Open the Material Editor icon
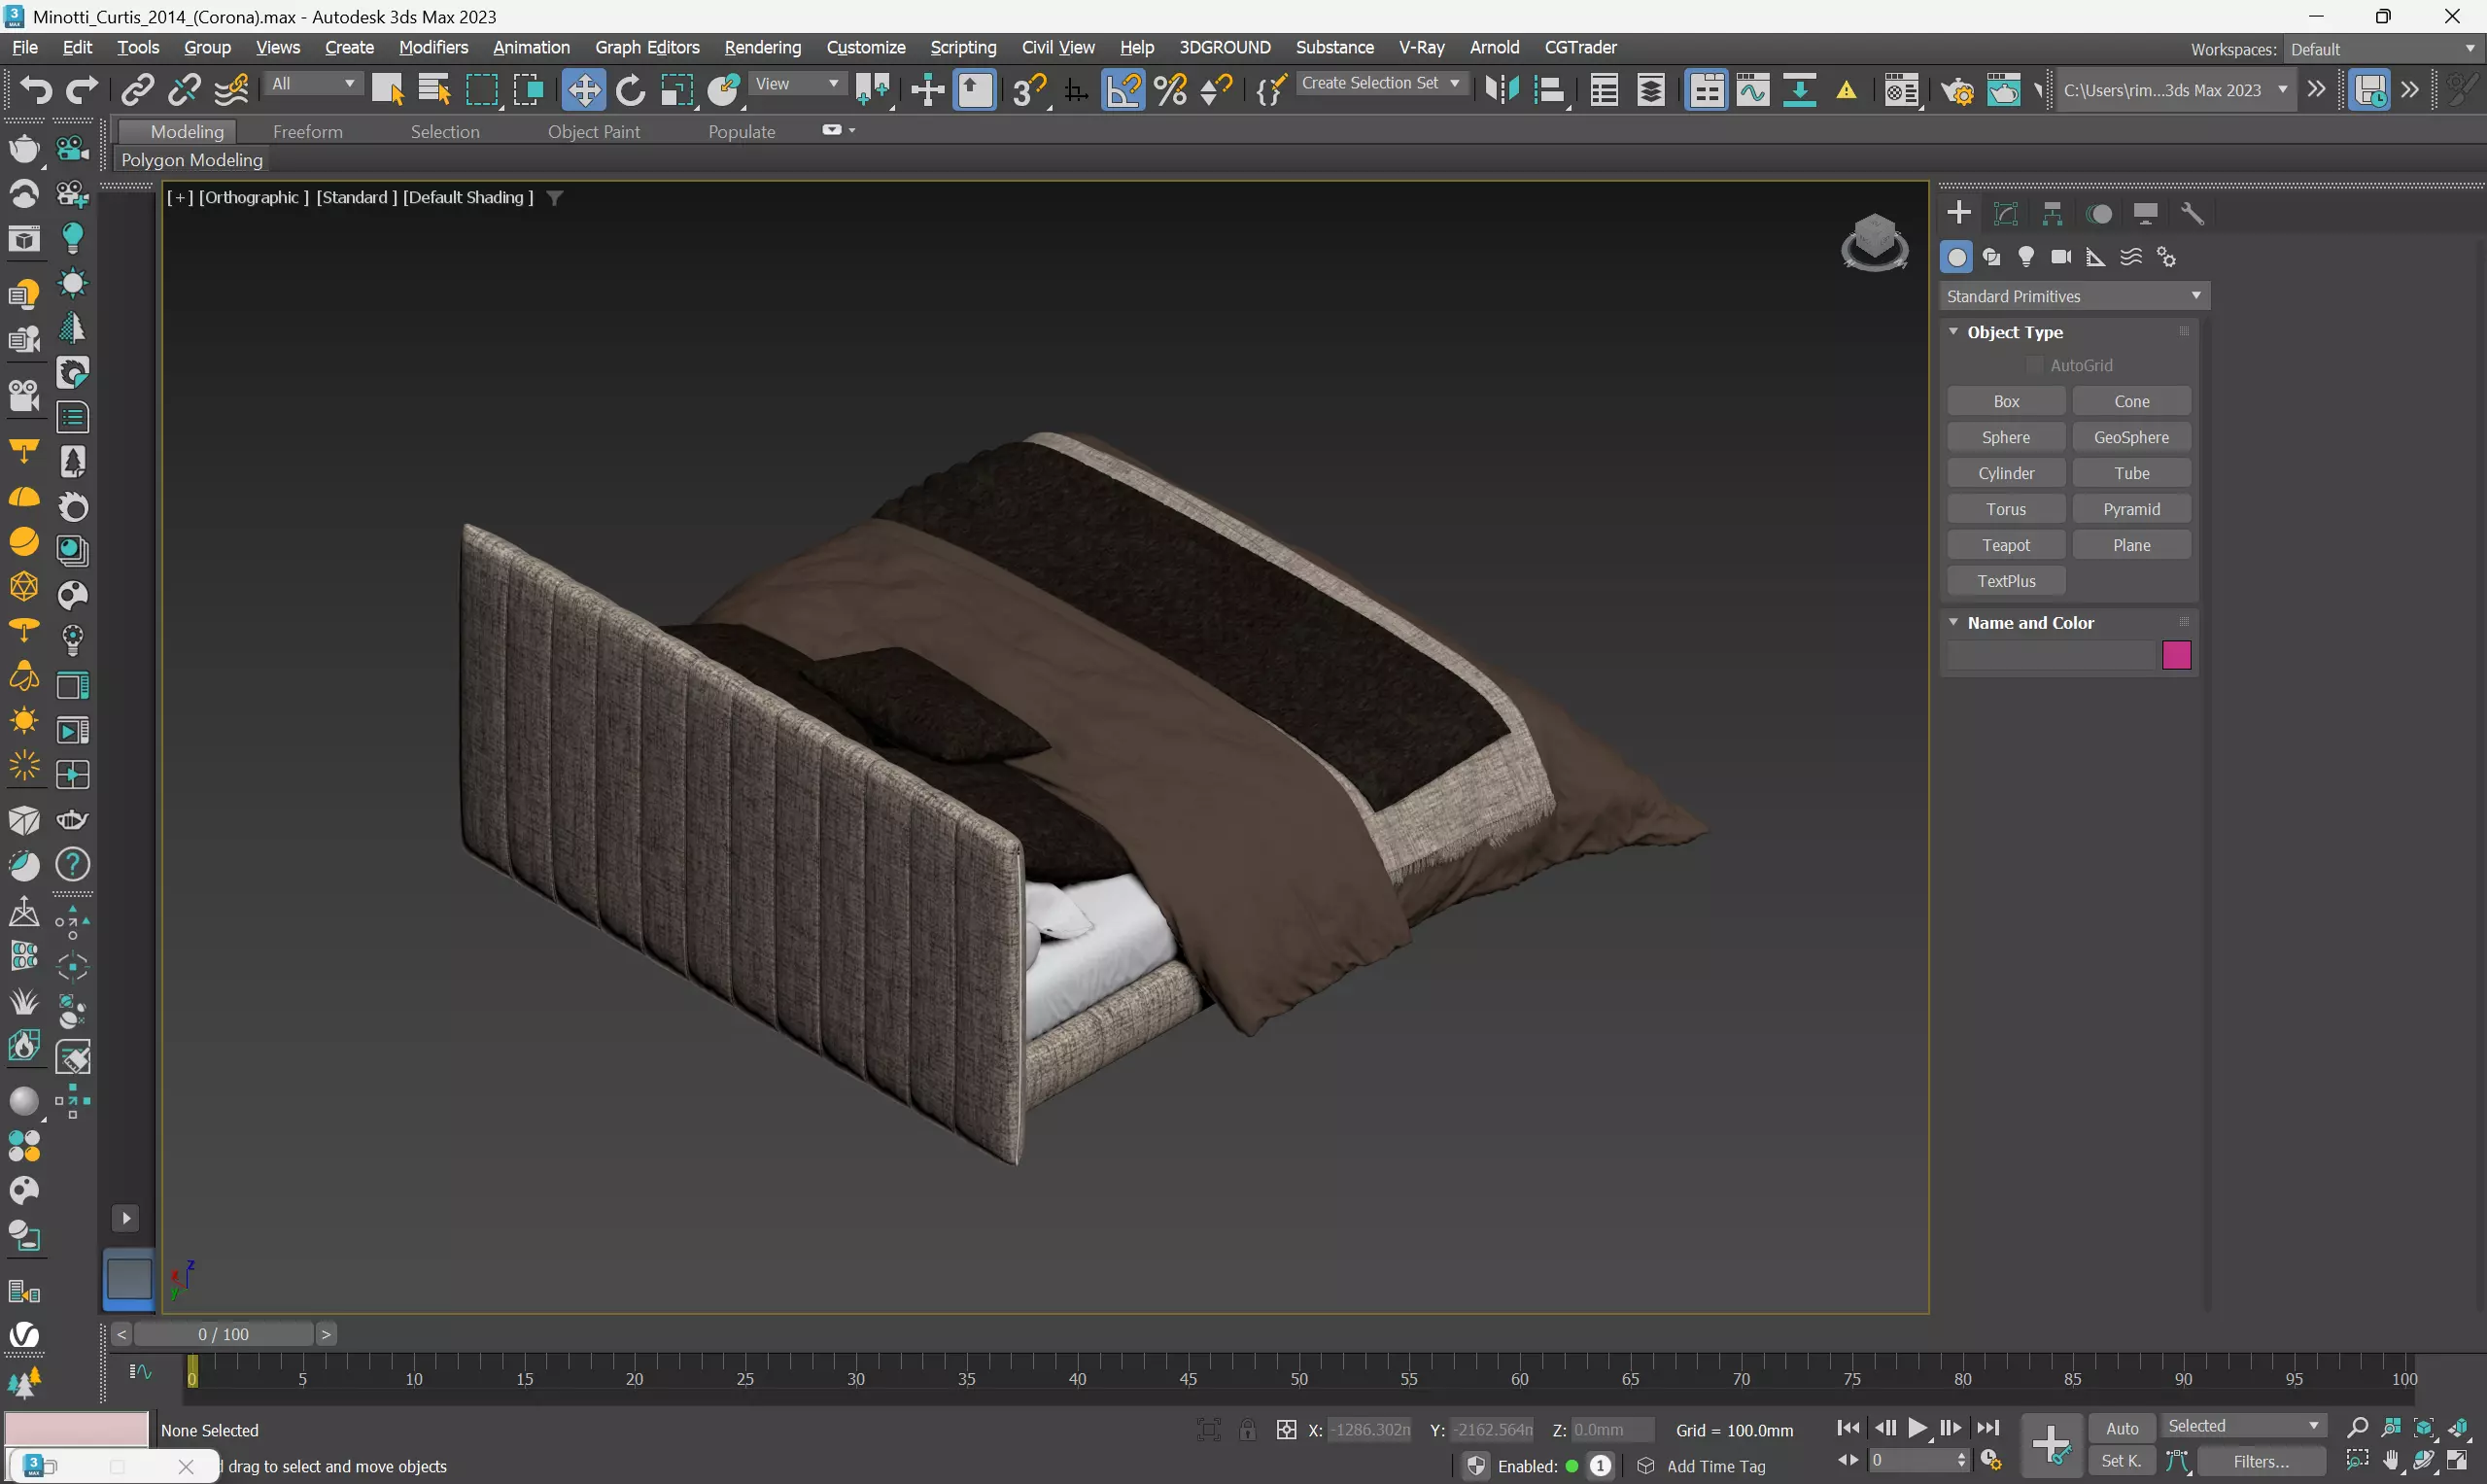The width and height of the screenshot is (2487, 1484). coord(1900,90)
